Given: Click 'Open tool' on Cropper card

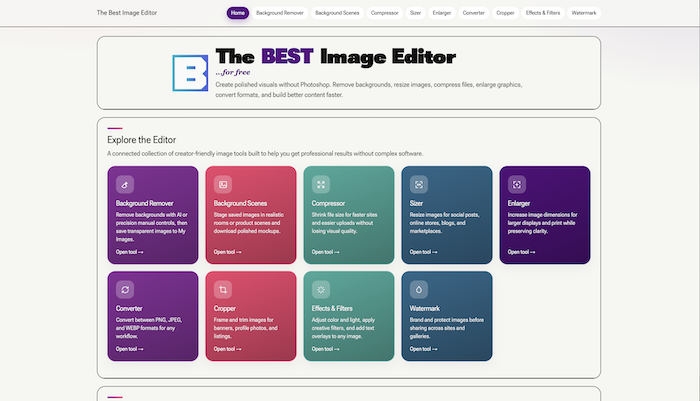Looking at the screenshot, I should [227, 349].
